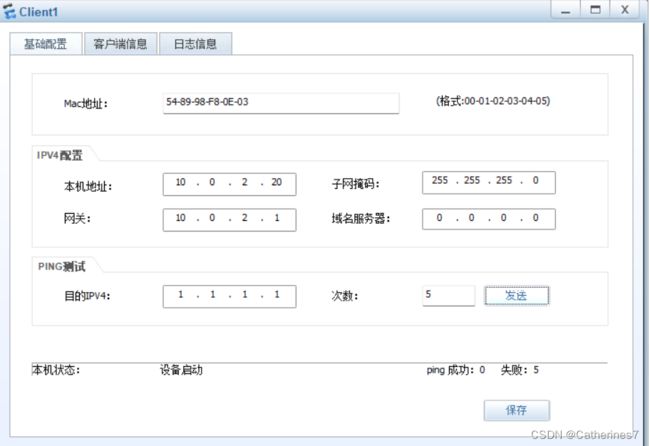
Task: Open the 客户端信息 tab
Action: click(x=120, y=44)
